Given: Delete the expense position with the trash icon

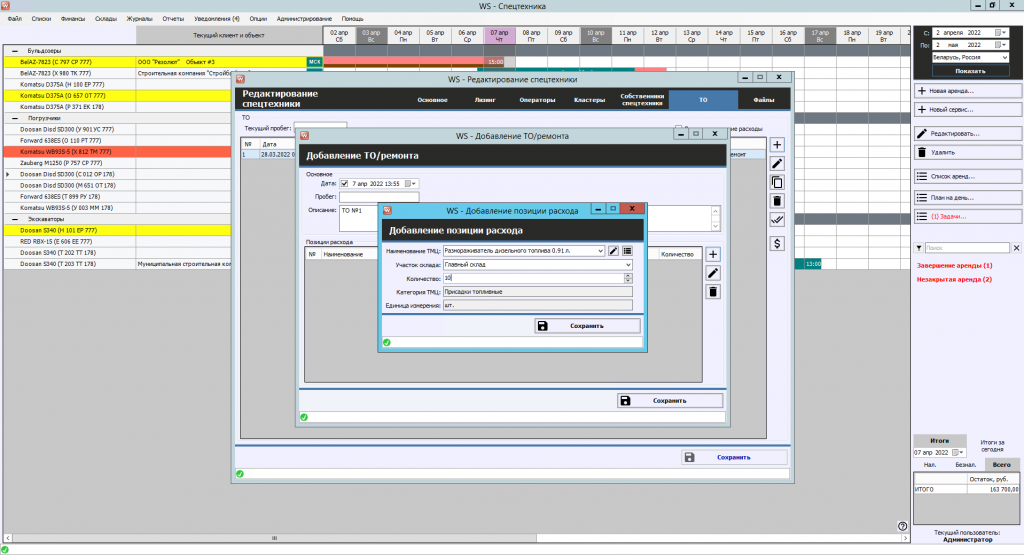Looking at the screenshot, I should (x=713, y=292).
